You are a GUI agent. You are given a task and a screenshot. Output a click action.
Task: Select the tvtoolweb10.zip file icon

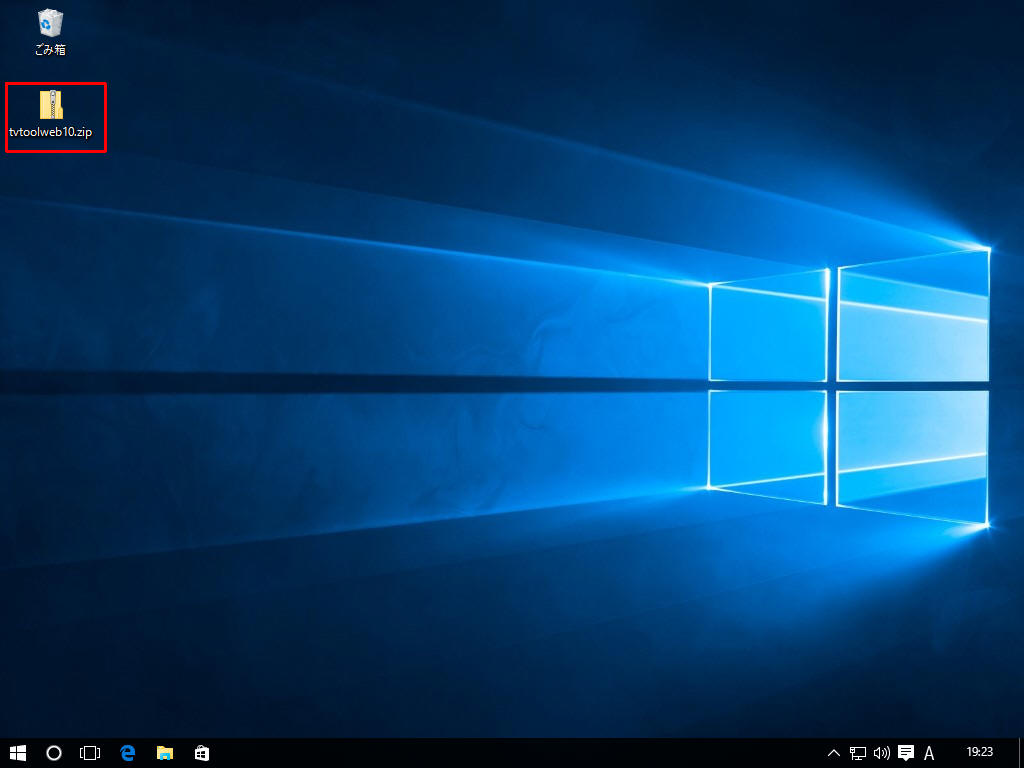(51, 104)
